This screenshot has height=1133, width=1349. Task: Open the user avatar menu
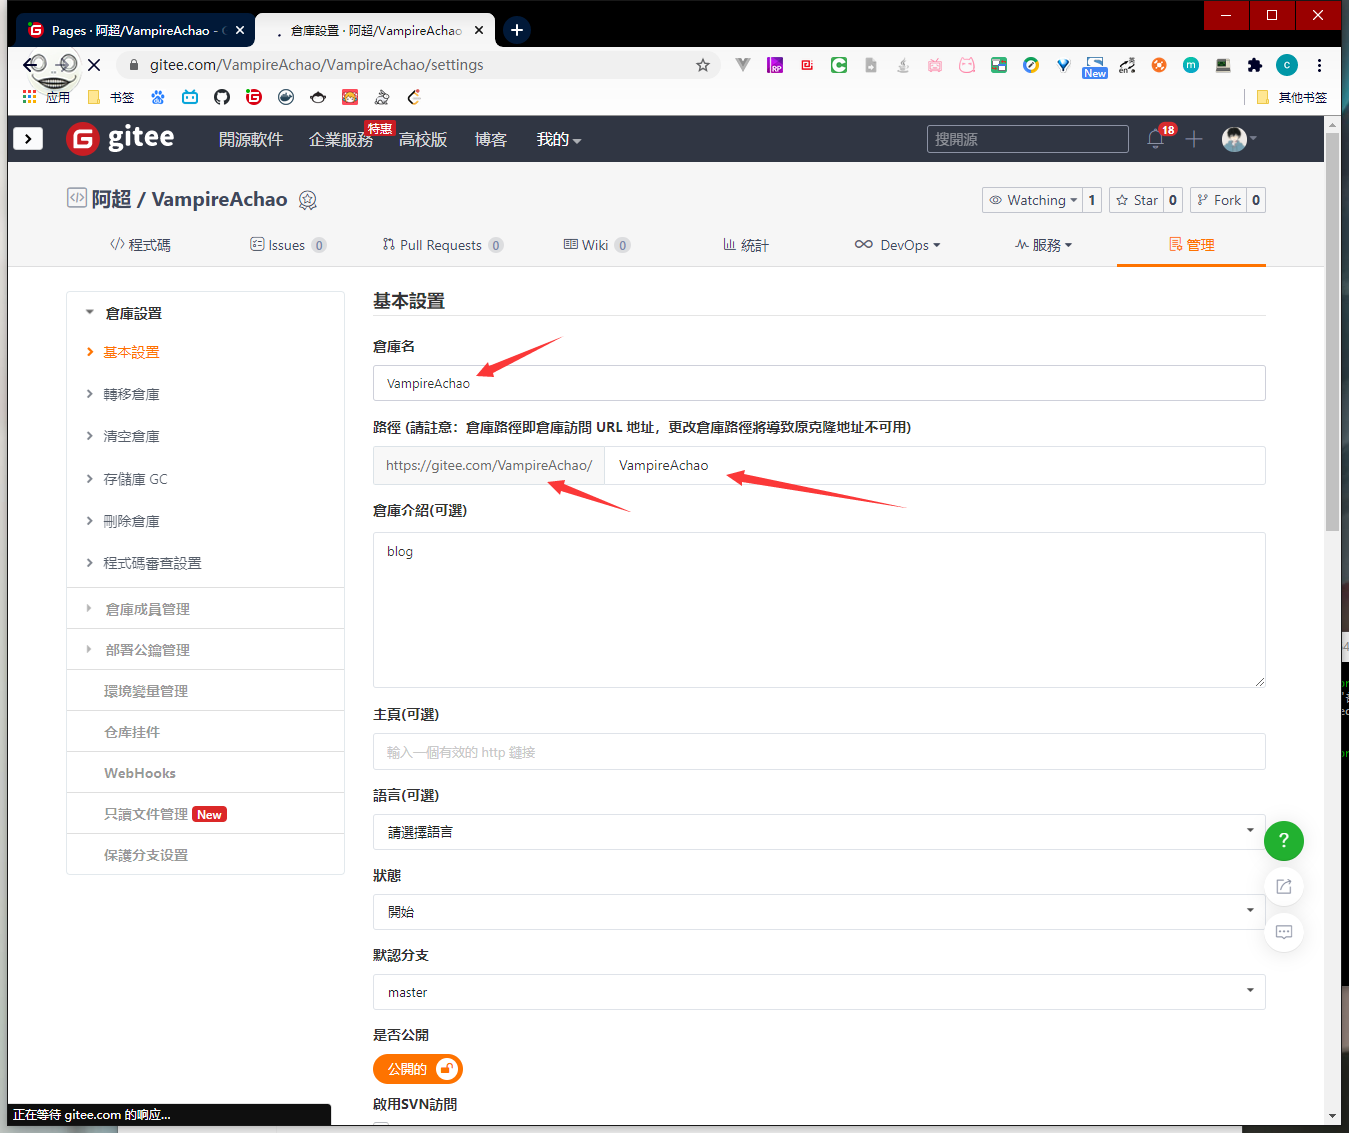(x=1236, y=139)
